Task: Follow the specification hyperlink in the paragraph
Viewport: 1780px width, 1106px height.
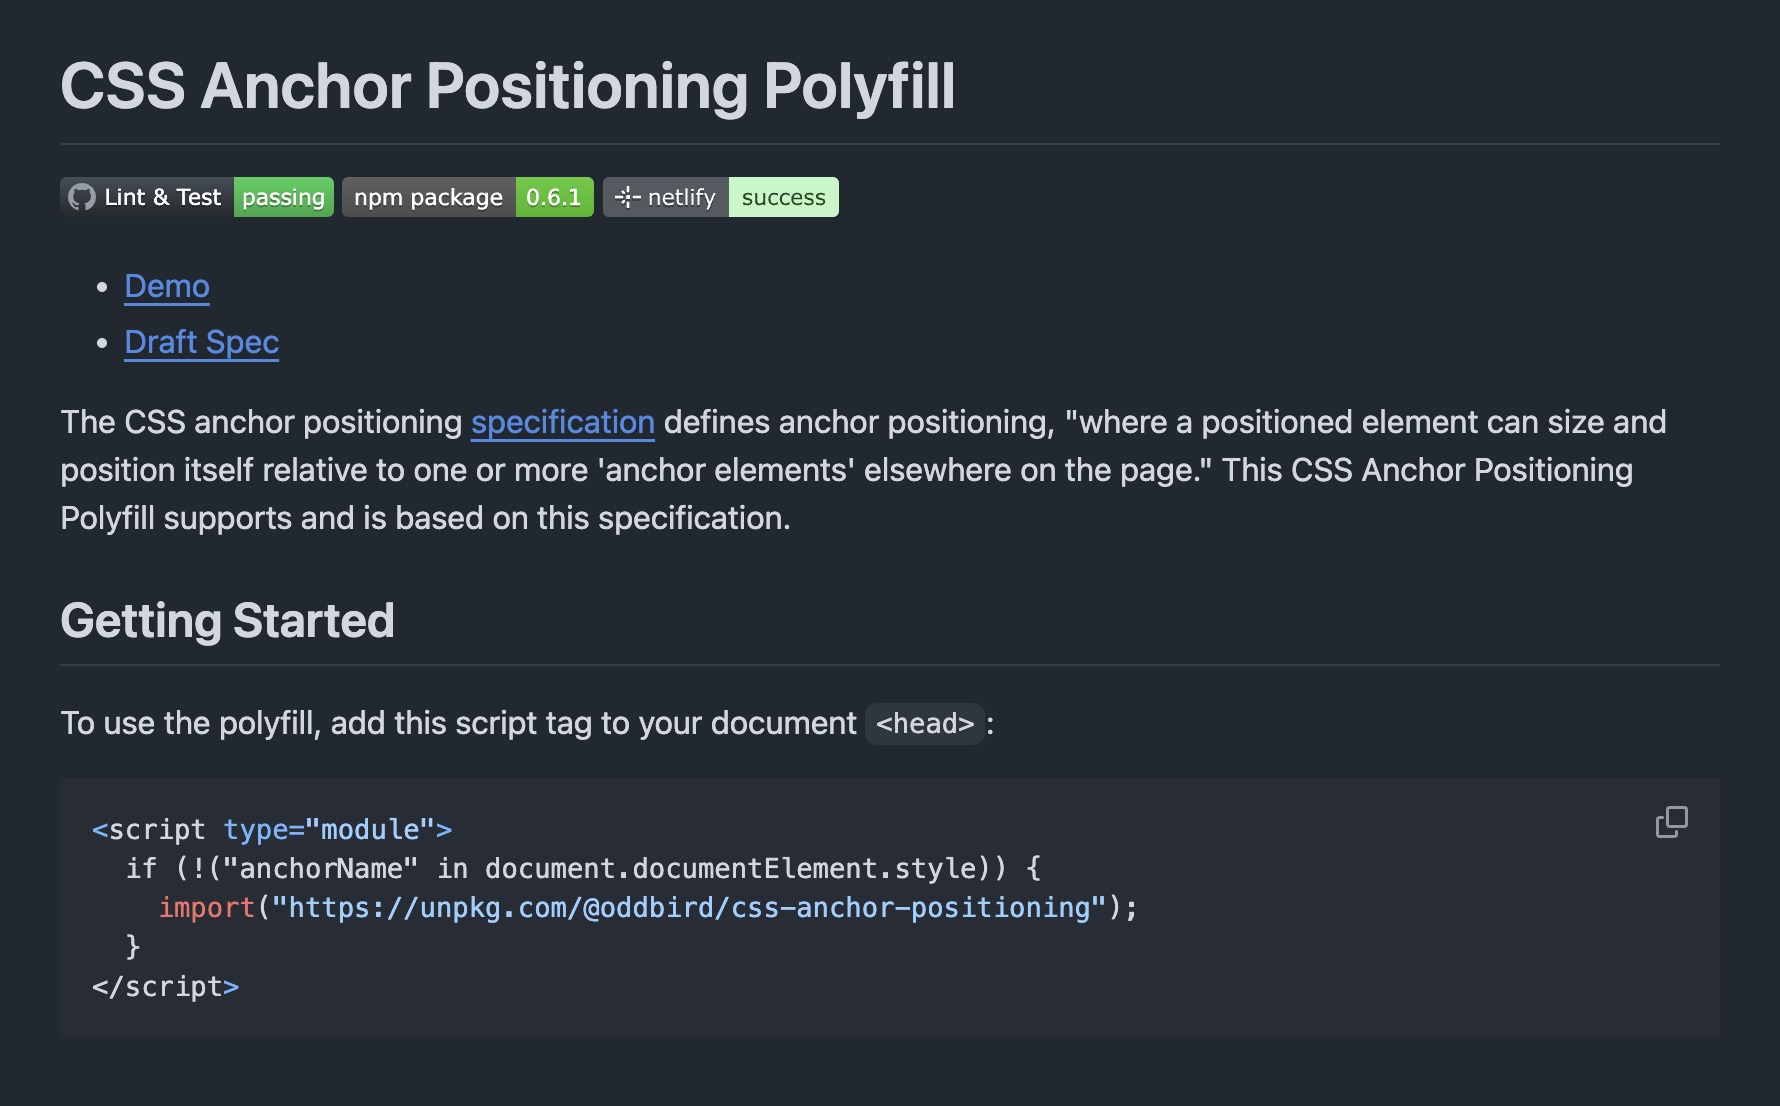Action: click(x=562, y=423)
